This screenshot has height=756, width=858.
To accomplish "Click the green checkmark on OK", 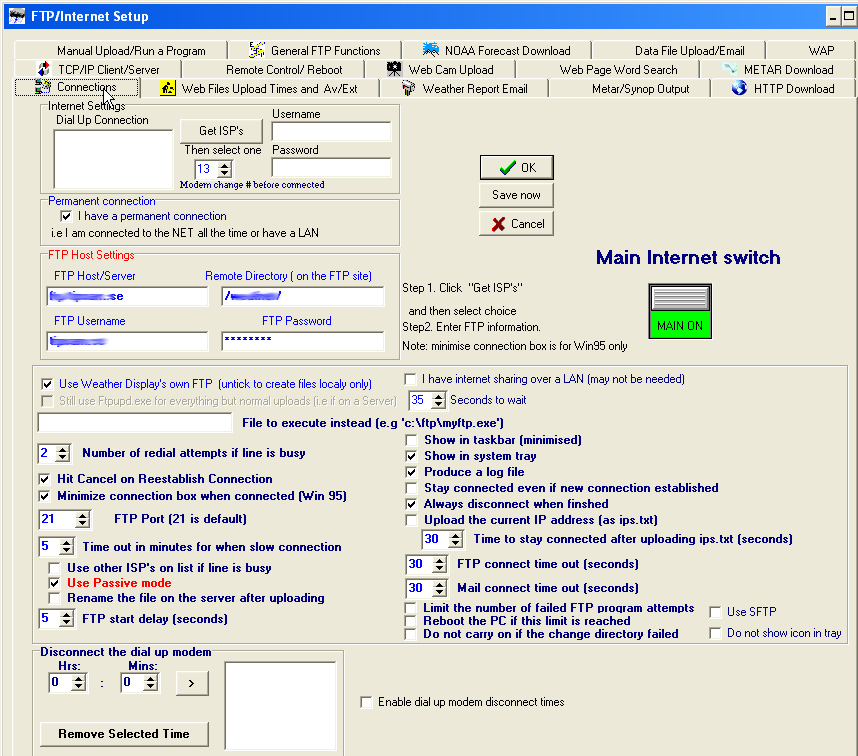I will click(x=508, y=167).
